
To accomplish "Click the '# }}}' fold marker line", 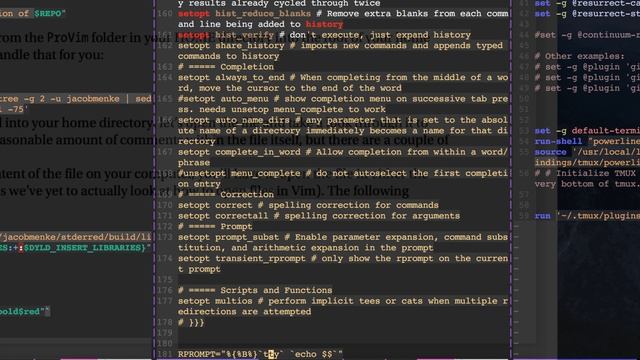I will 191,322.
